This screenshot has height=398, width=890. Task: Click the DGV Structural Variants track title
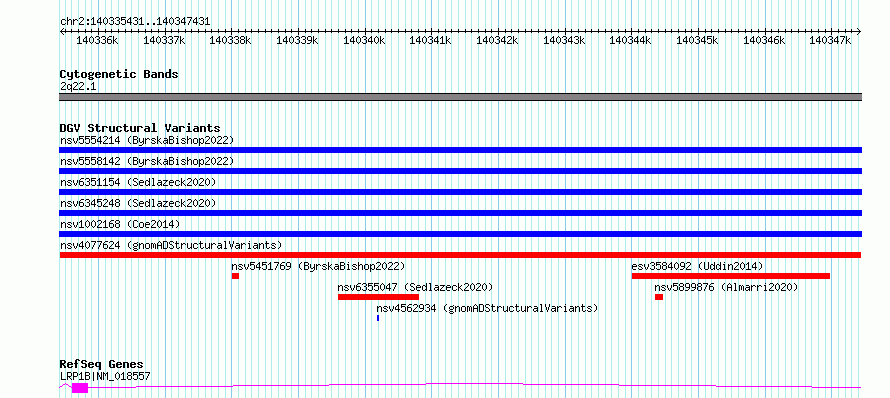140,128
